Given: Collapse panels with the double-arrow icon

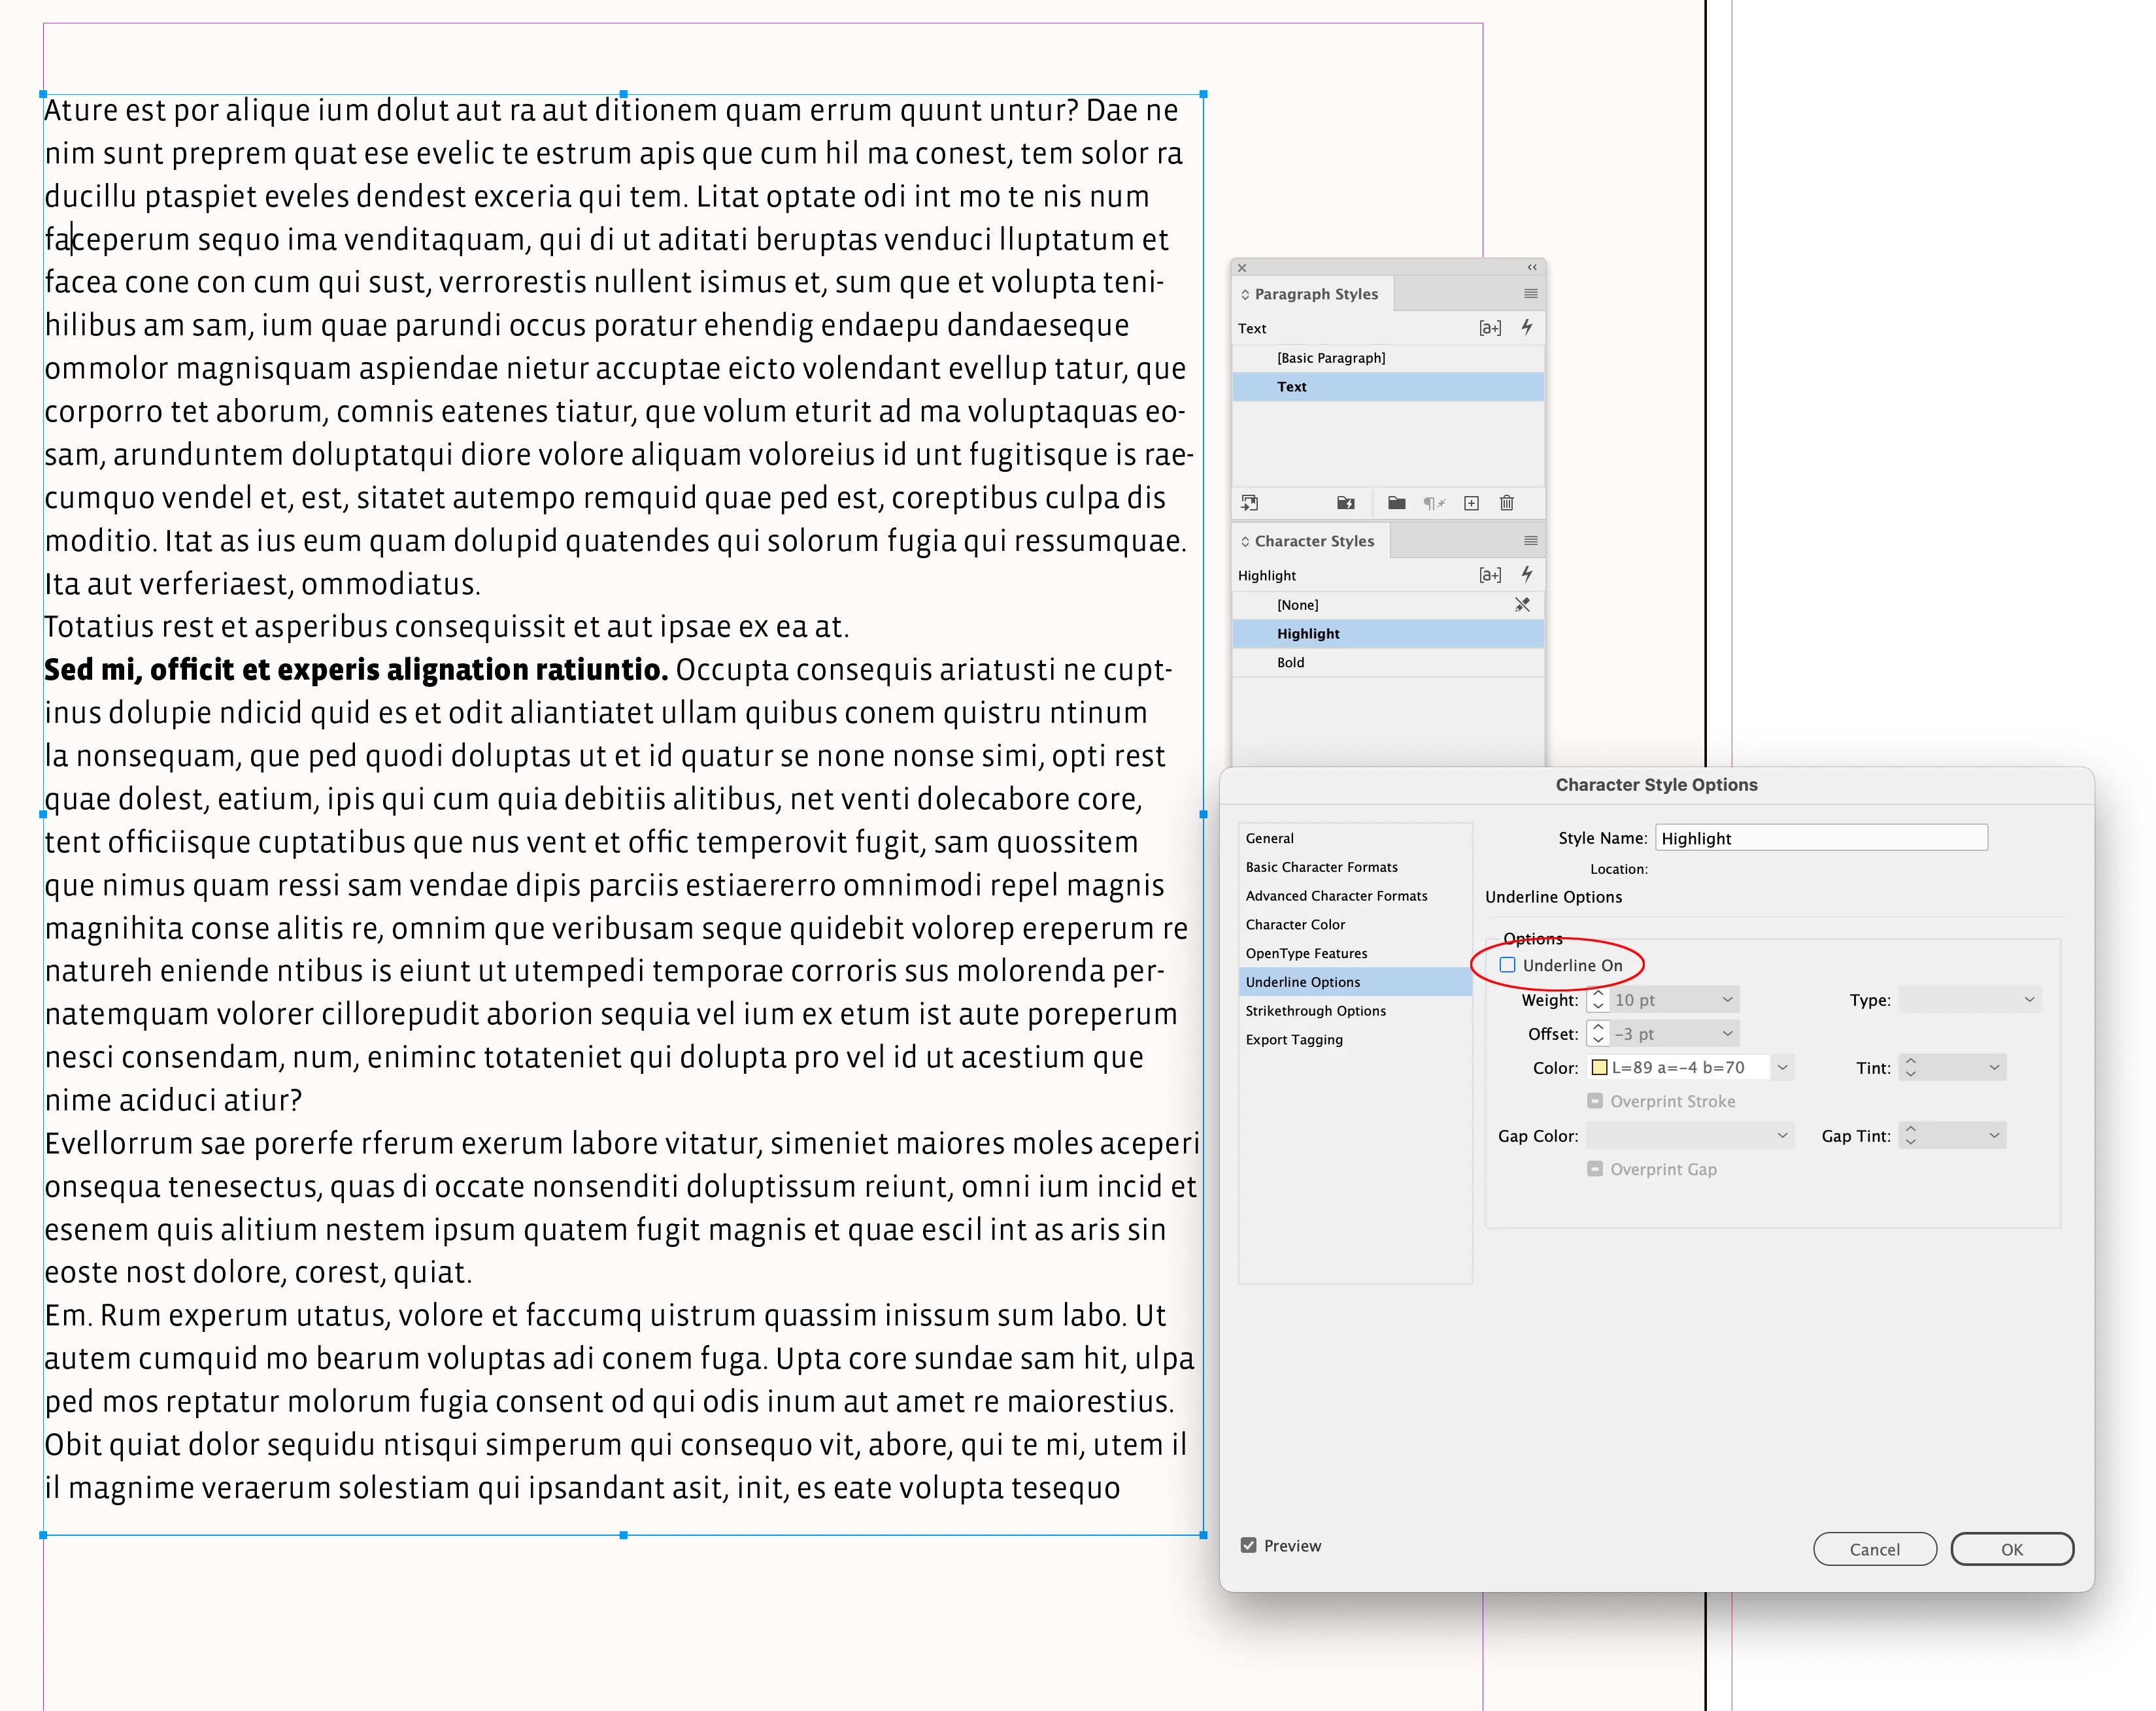Looking at the screenshot, I should coord(1532,268).
